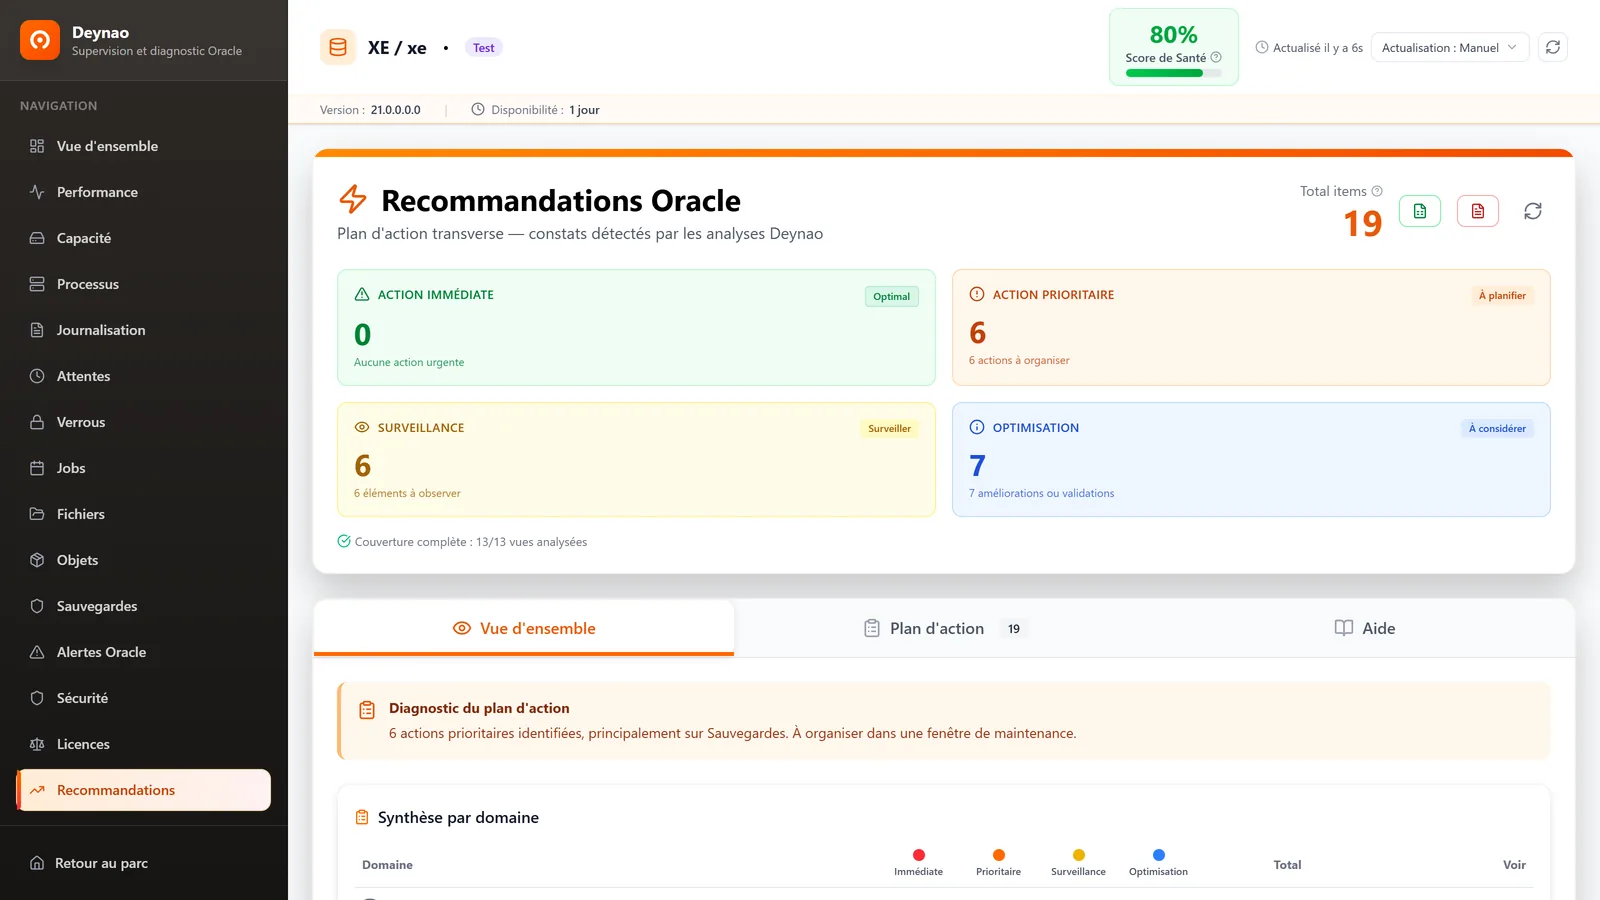Click the Objets cube icon
The width and height of the screenshot is (1600, 900).
point(37,560)
